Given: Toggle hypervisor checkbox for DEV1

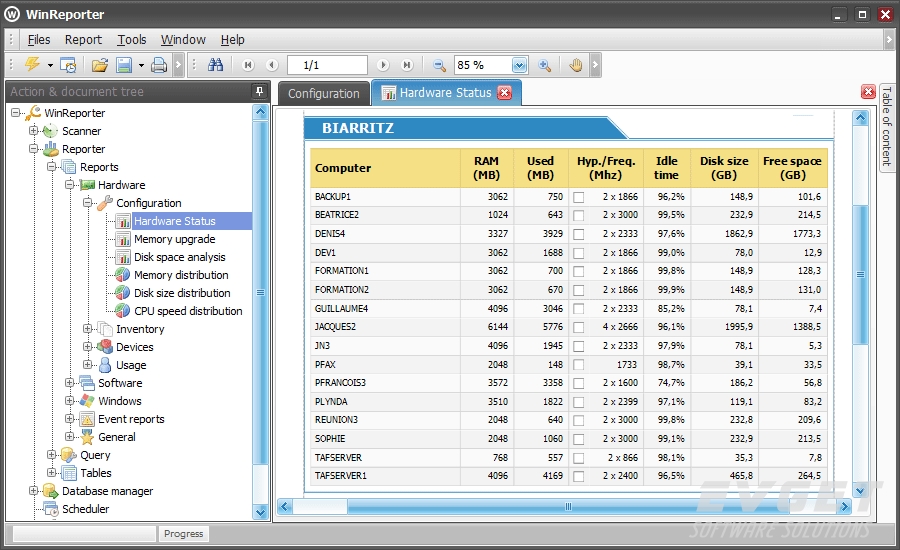Looking at the screenshot, I should point(579,253).
